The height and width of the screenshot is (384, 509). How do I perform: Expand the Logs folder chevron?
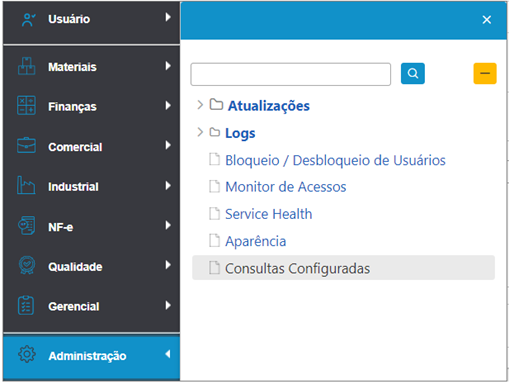click(x=200, y=132)
